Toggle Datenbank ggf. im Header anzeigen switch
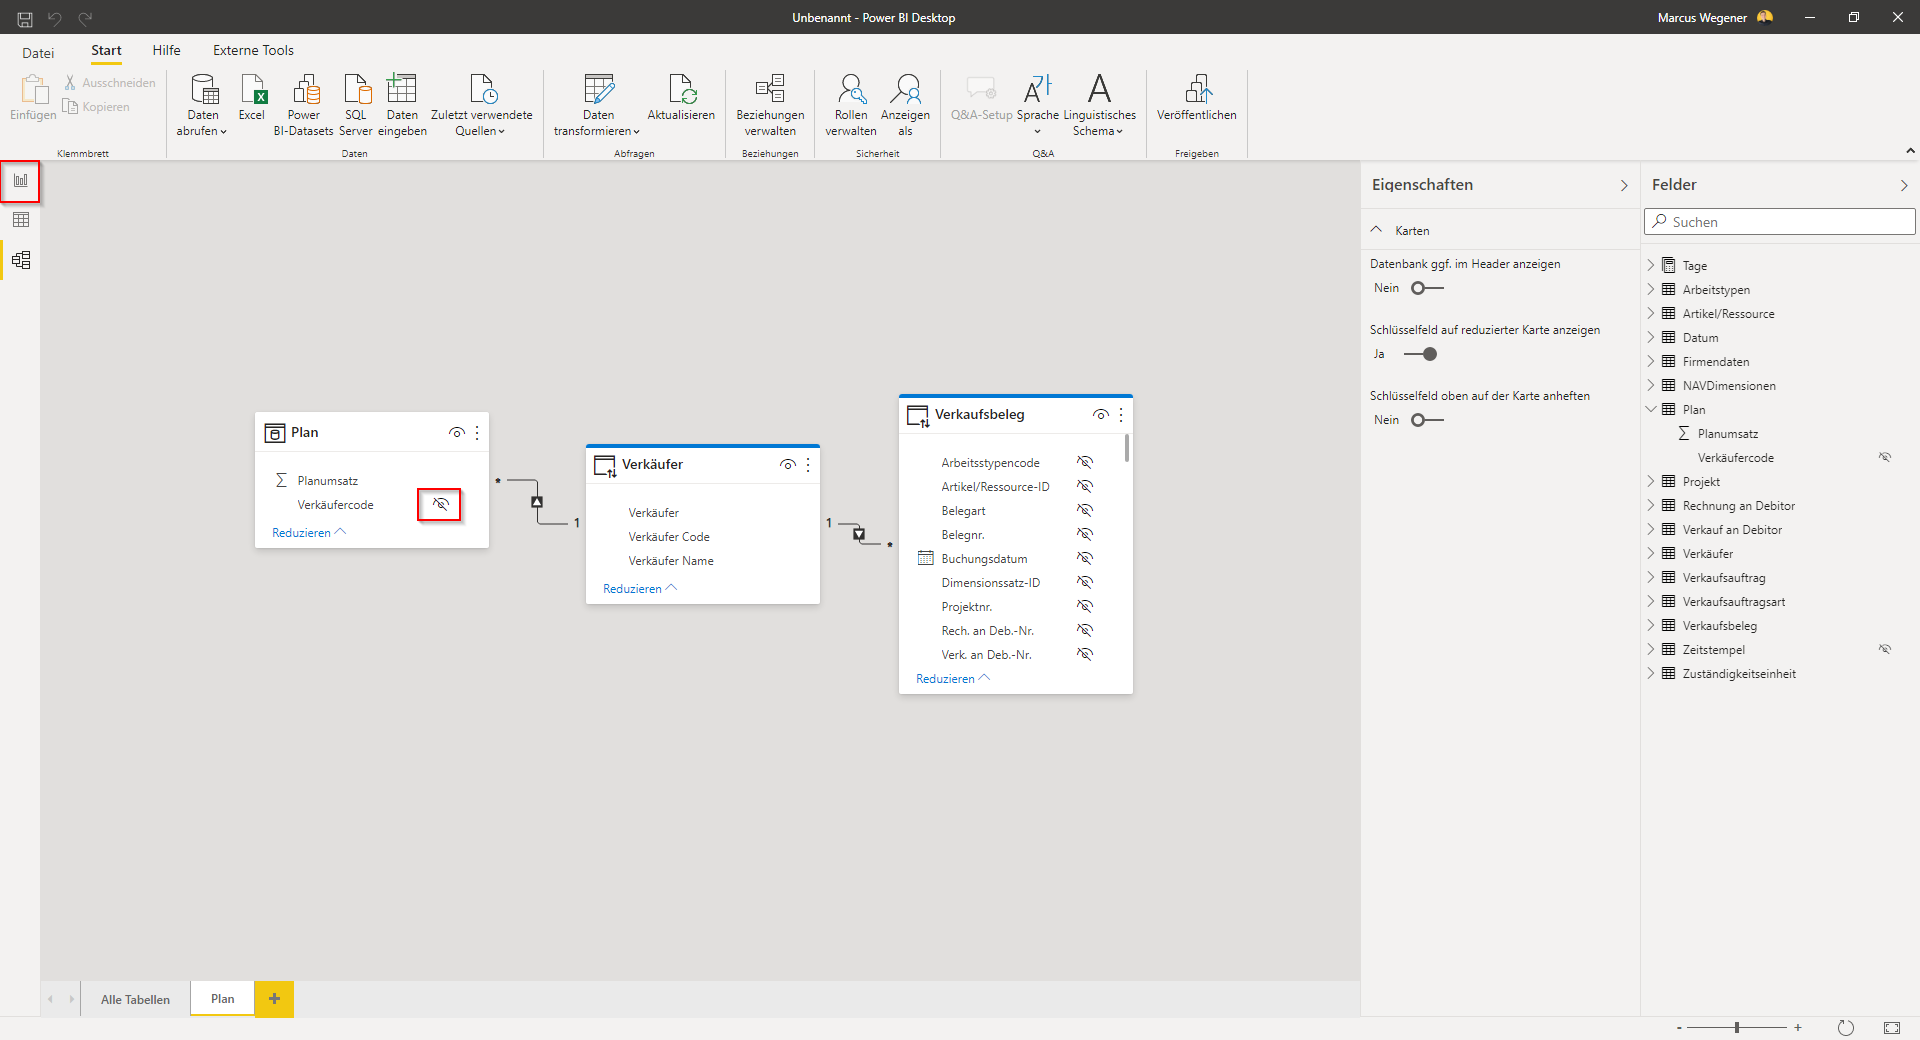The height and width of the screenshot is (1040, 1920). 1427,288
